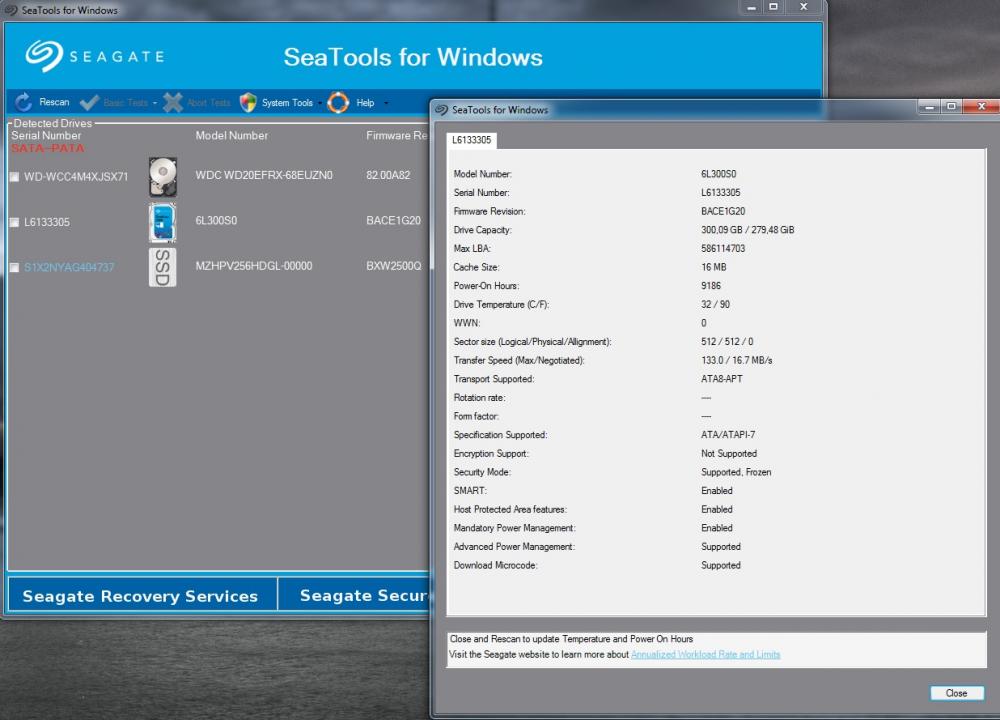The height and width of the screenshot is (720, 1000).
Task: Click the Rescan arrow icon
Action: click(23, 102)
